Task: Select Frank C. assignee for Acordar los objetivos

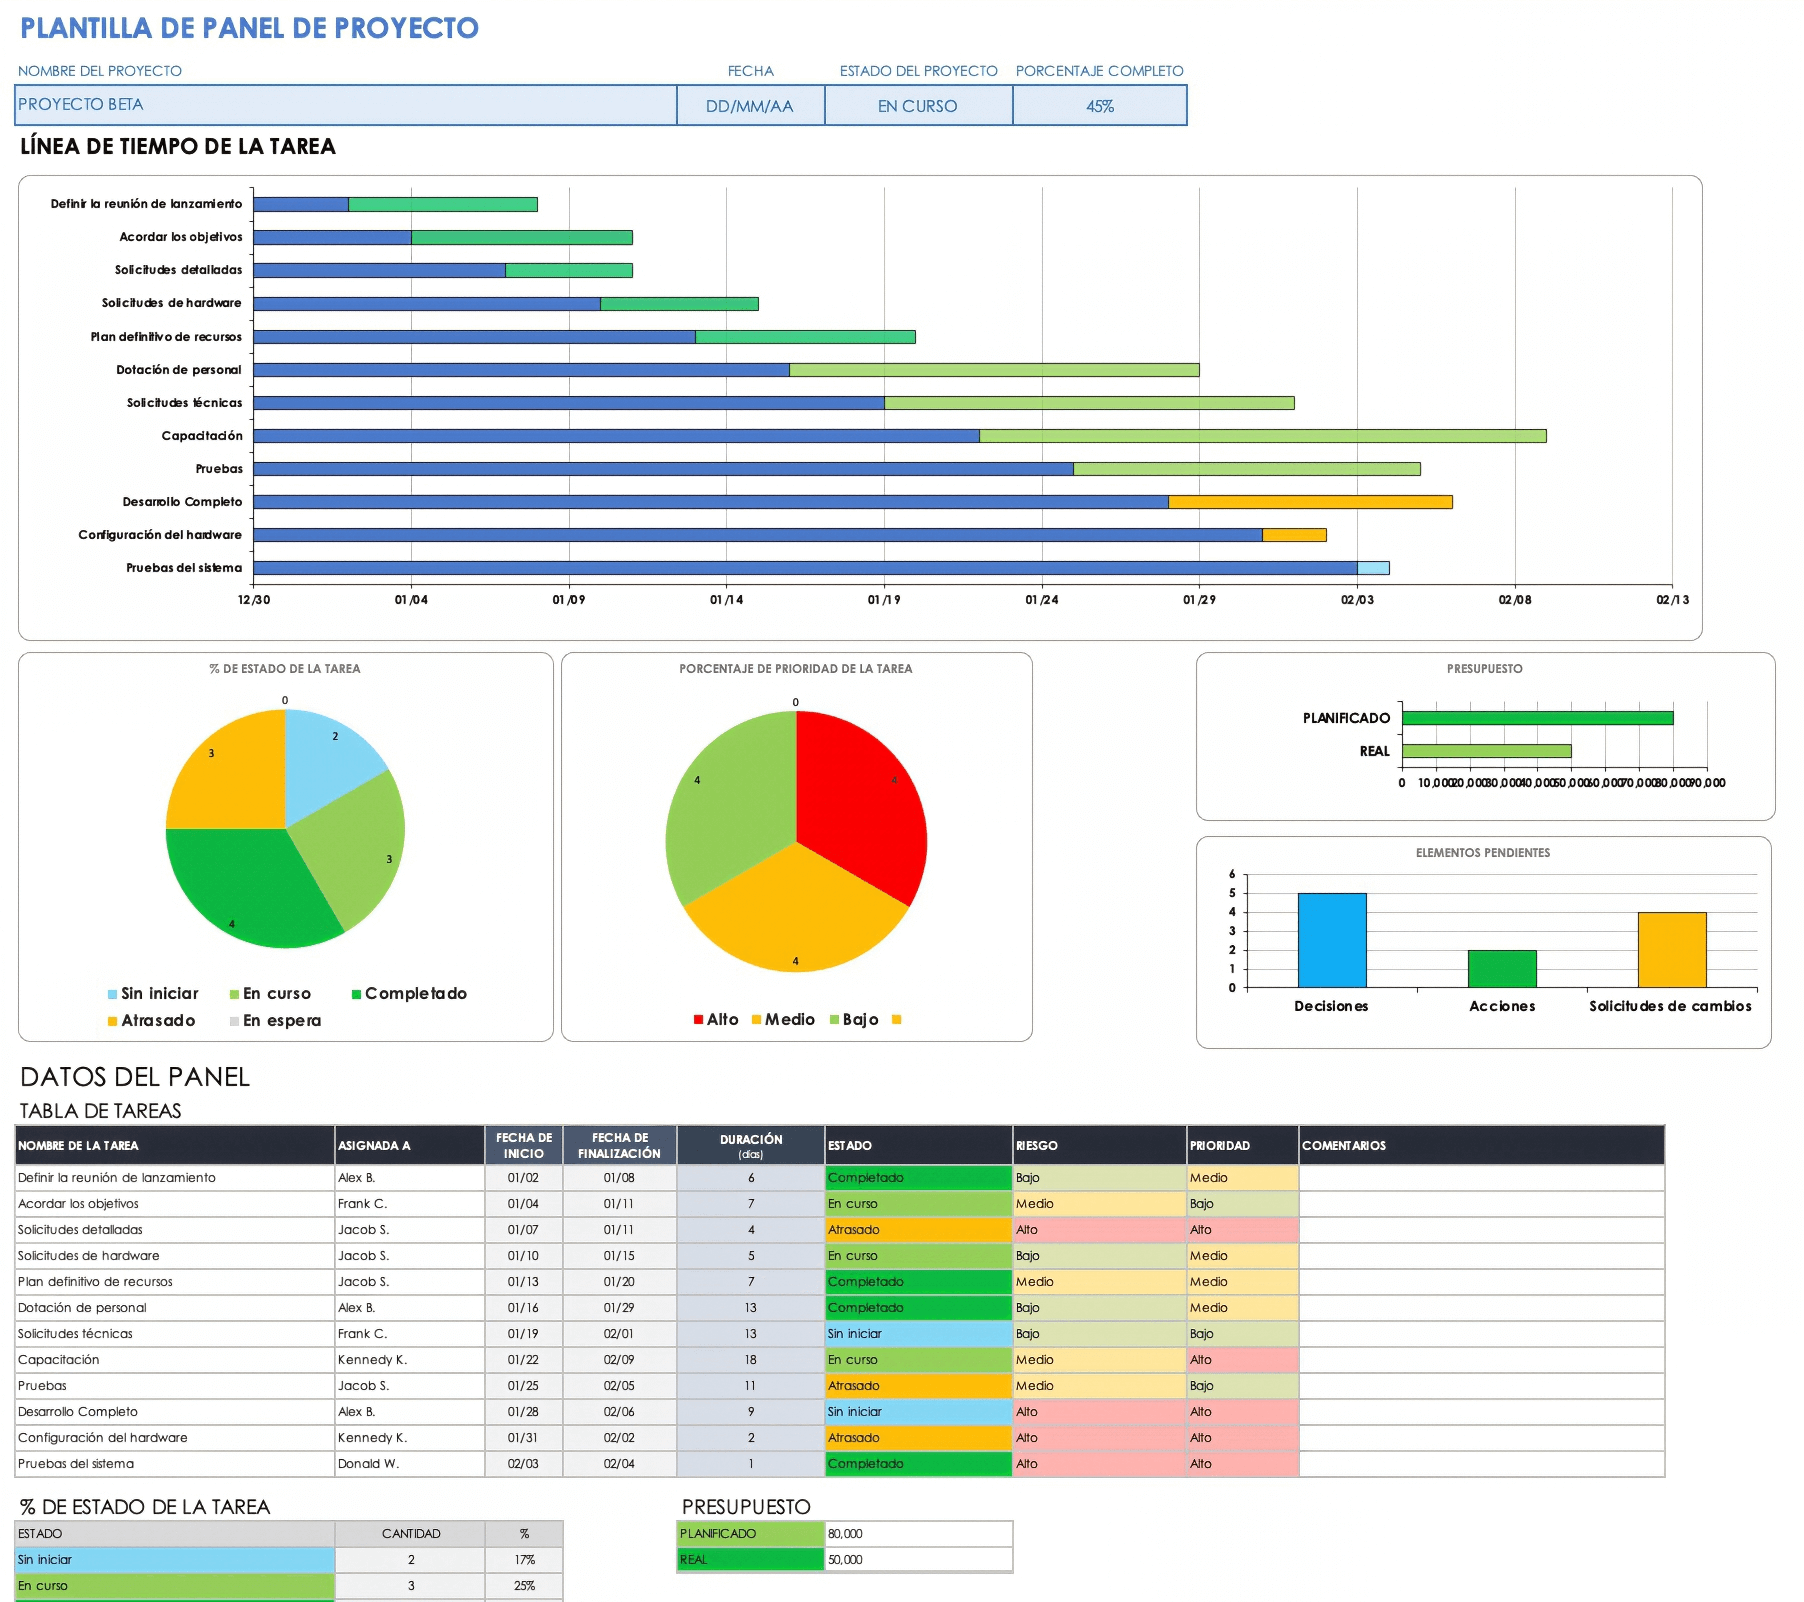Action: click(x=410, y=1204)
